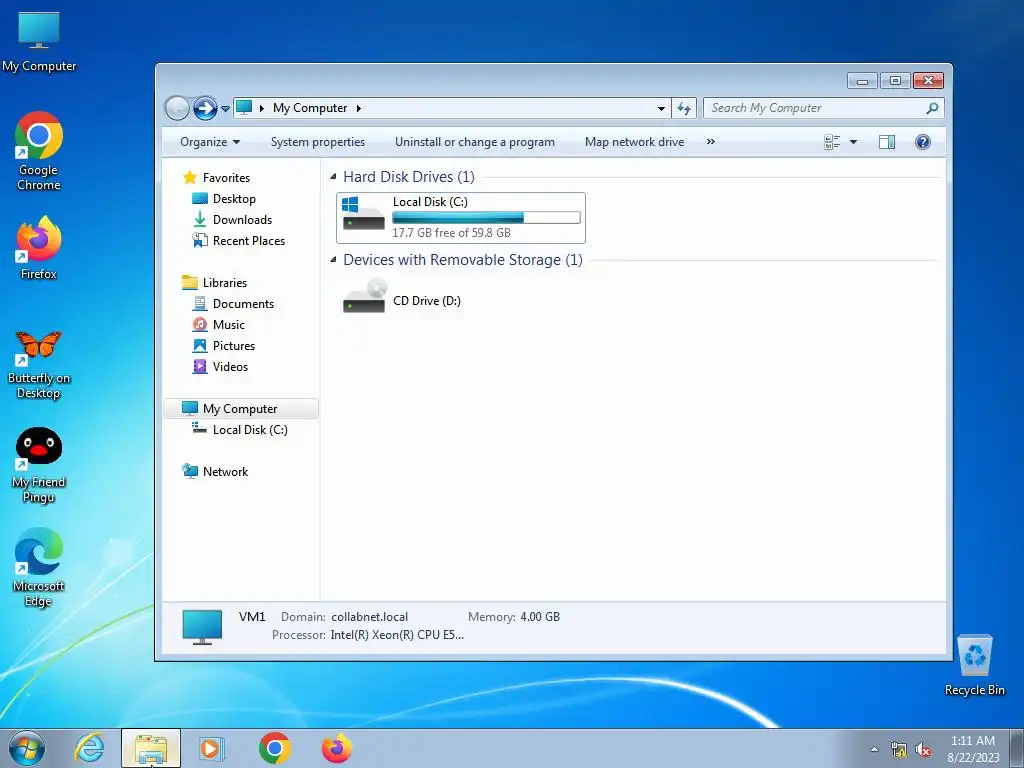
Task: Click Map network drive
Action: pos(635,142)
